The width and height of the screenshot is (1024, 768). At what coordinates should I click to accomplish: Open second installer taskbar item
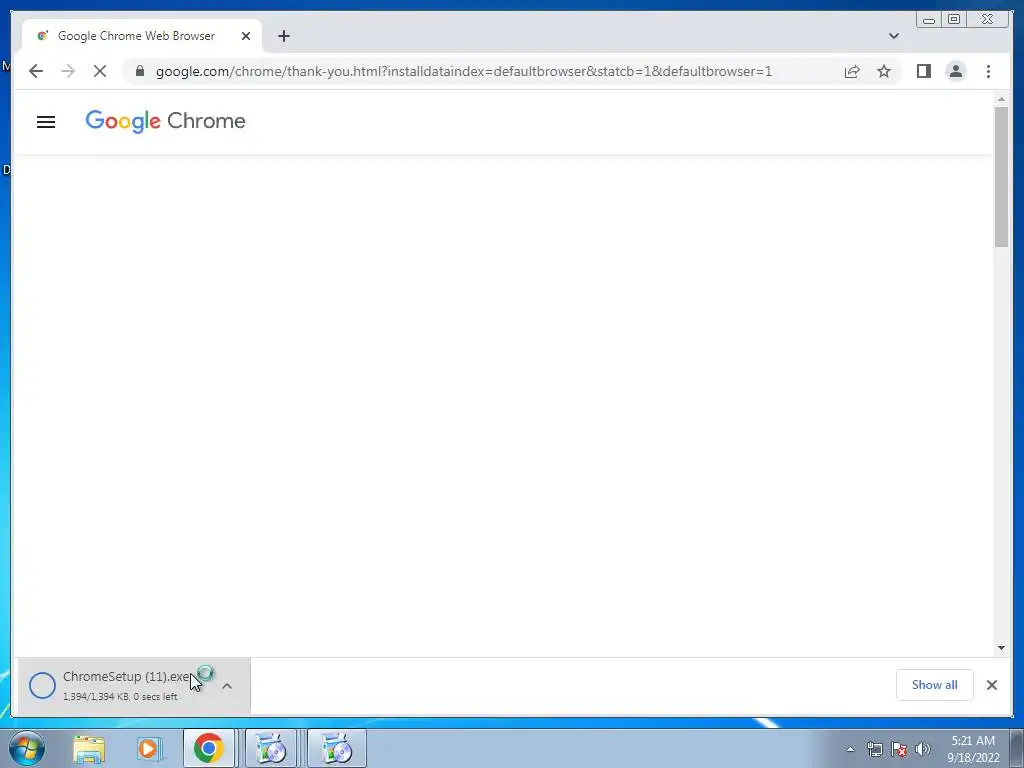pos(337,748)
